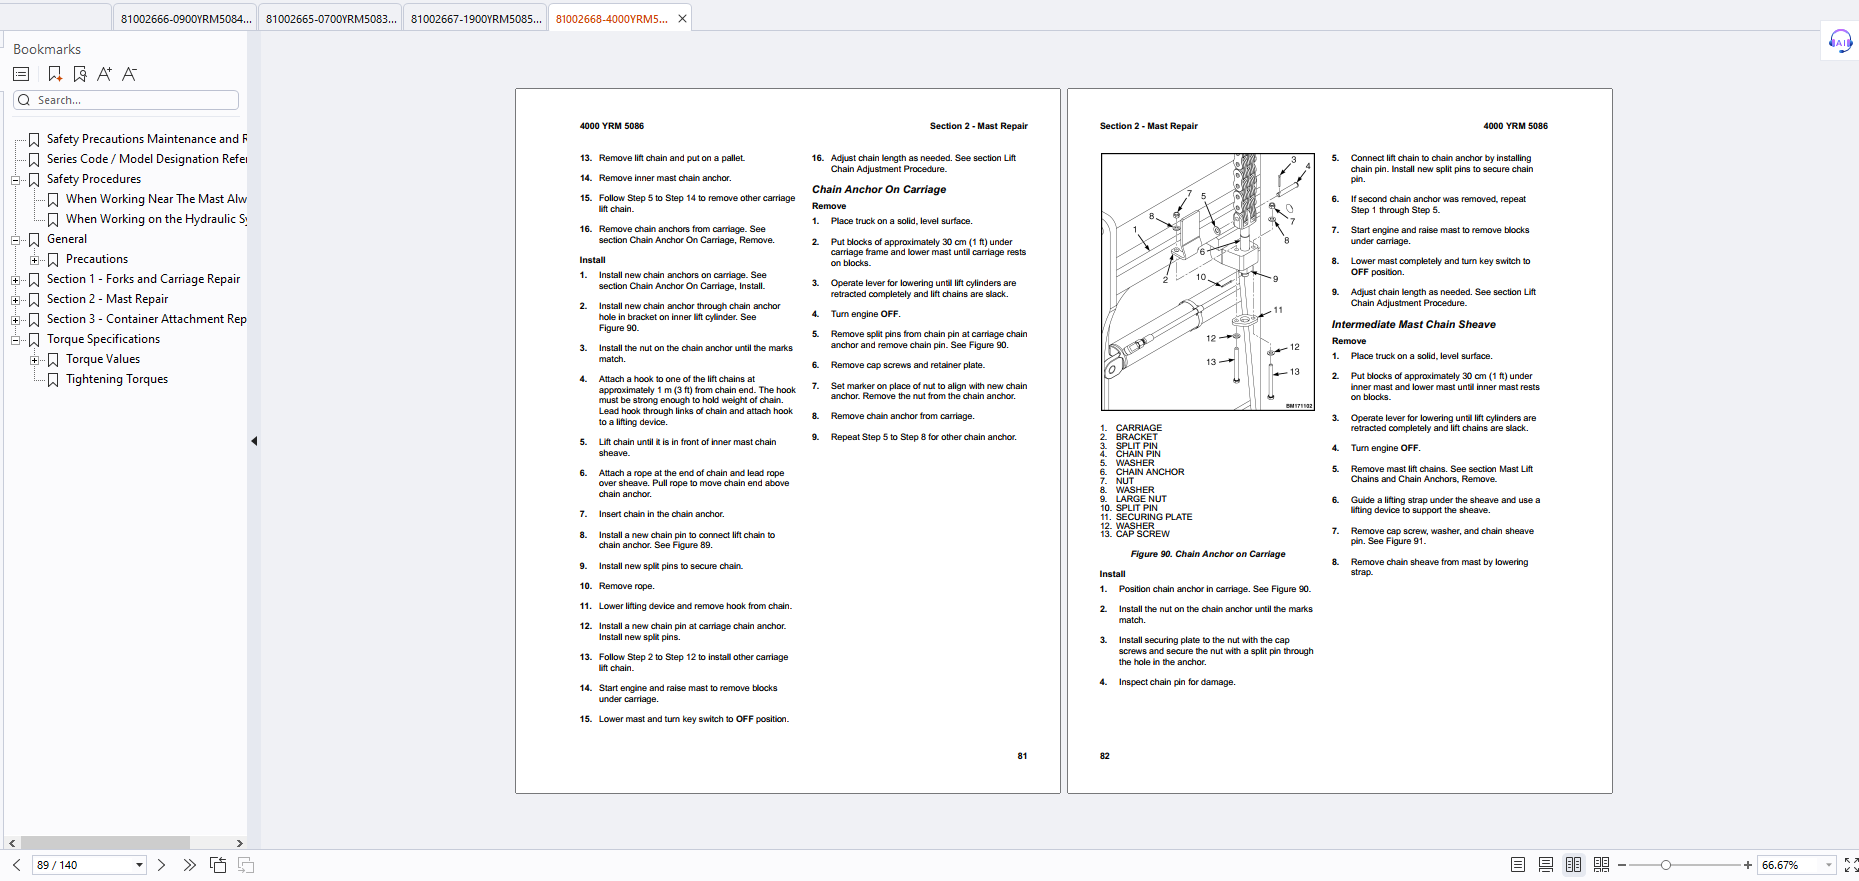
Task: Click the General bookmark icon
Action: 34,240
